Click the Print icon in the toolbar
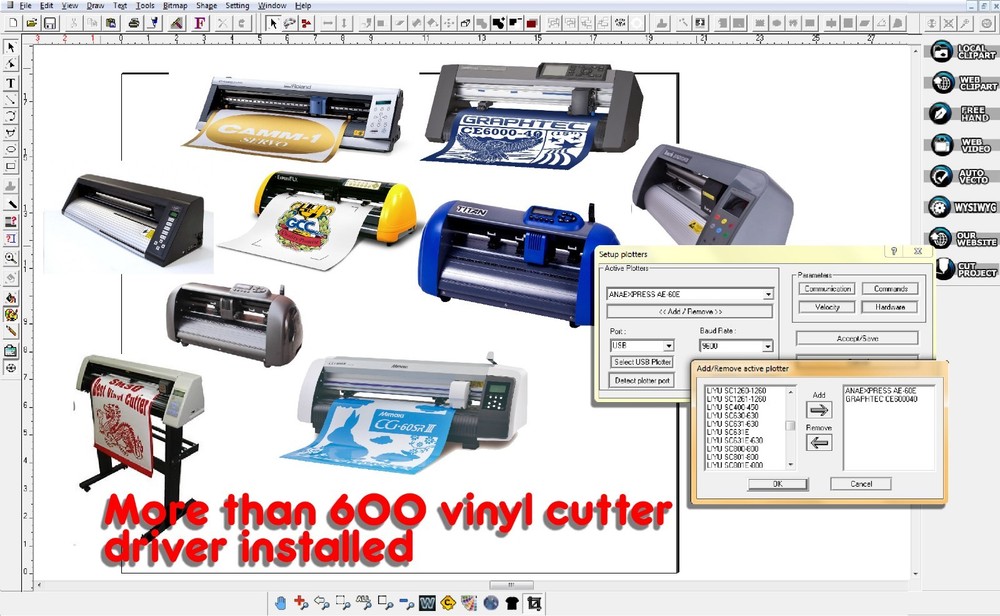Image resolution: width=1000 pixels, height=616 pixels. 134,24
